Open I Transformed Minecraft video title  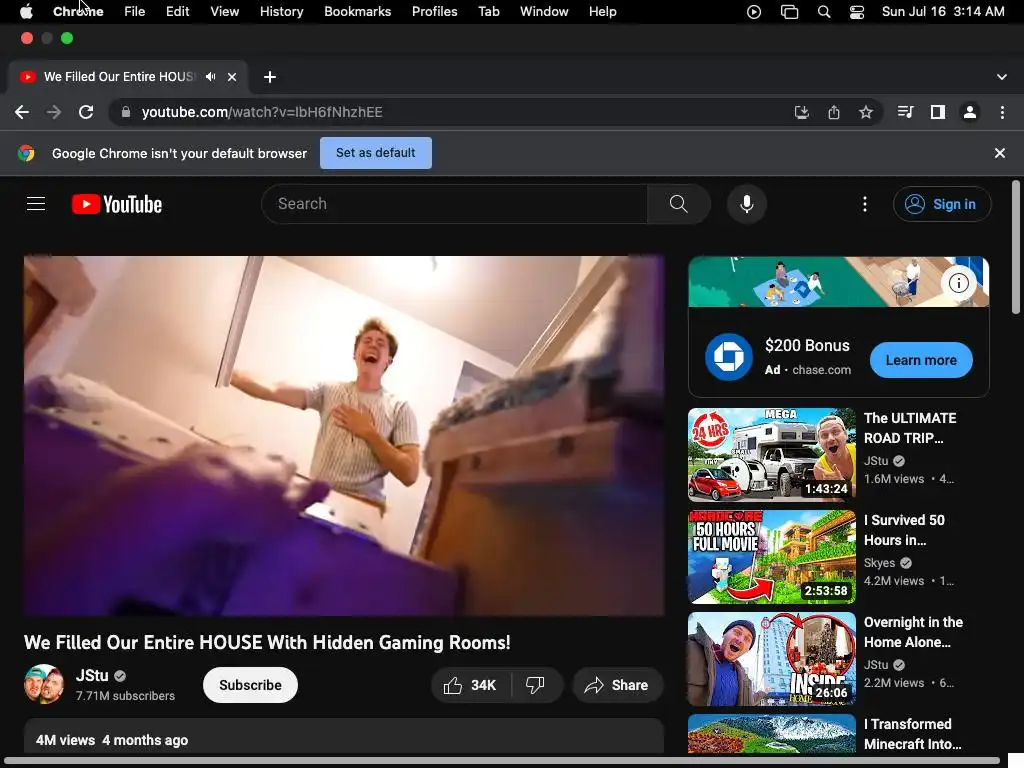912,734
